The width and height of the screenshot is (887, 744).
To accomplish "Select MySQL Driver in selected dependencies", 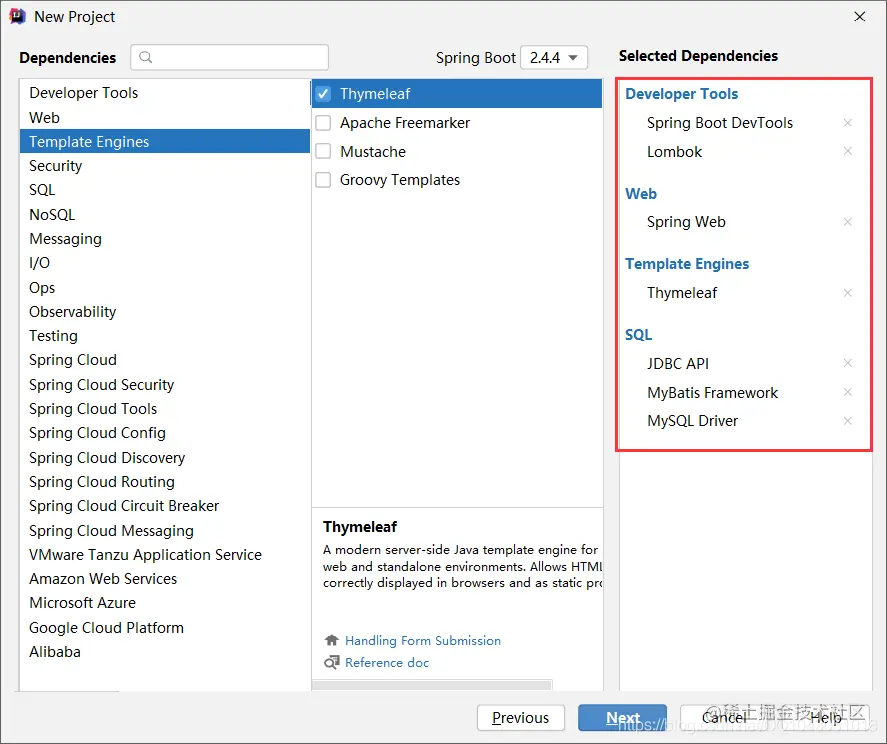I will (692, 421).
